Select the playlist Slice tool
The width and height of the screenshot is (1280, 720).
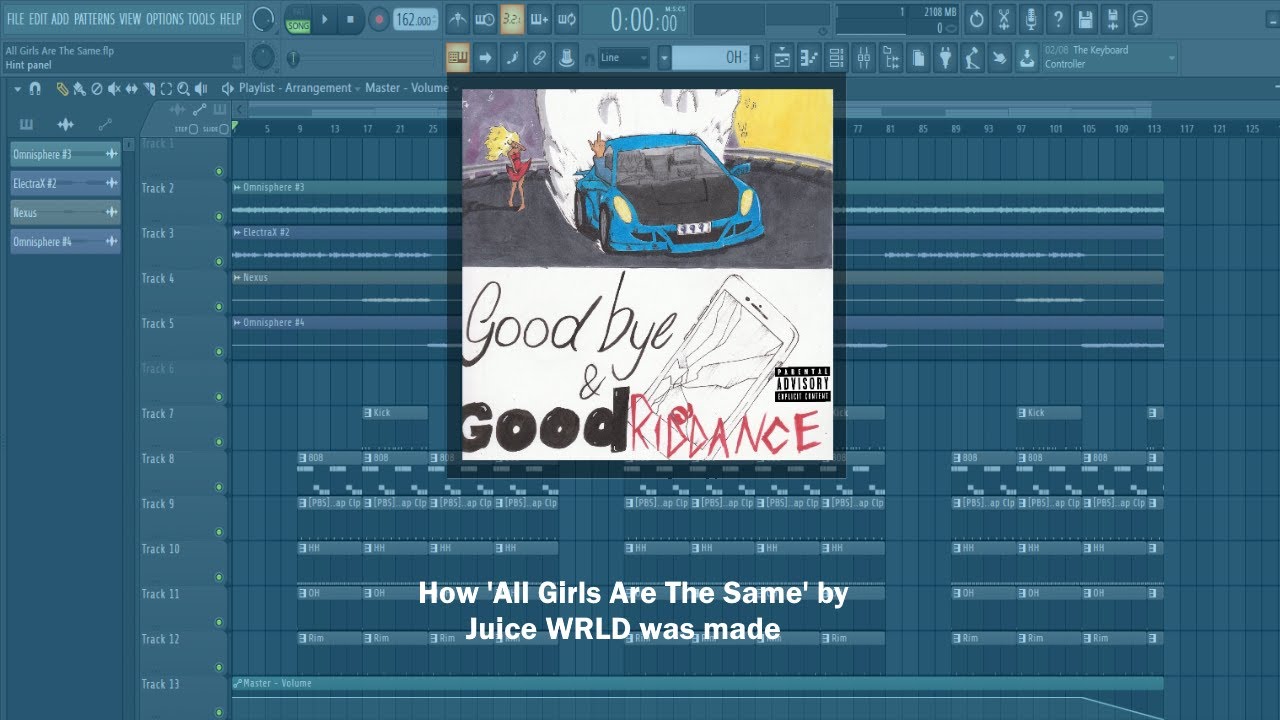tap(148, 88)
